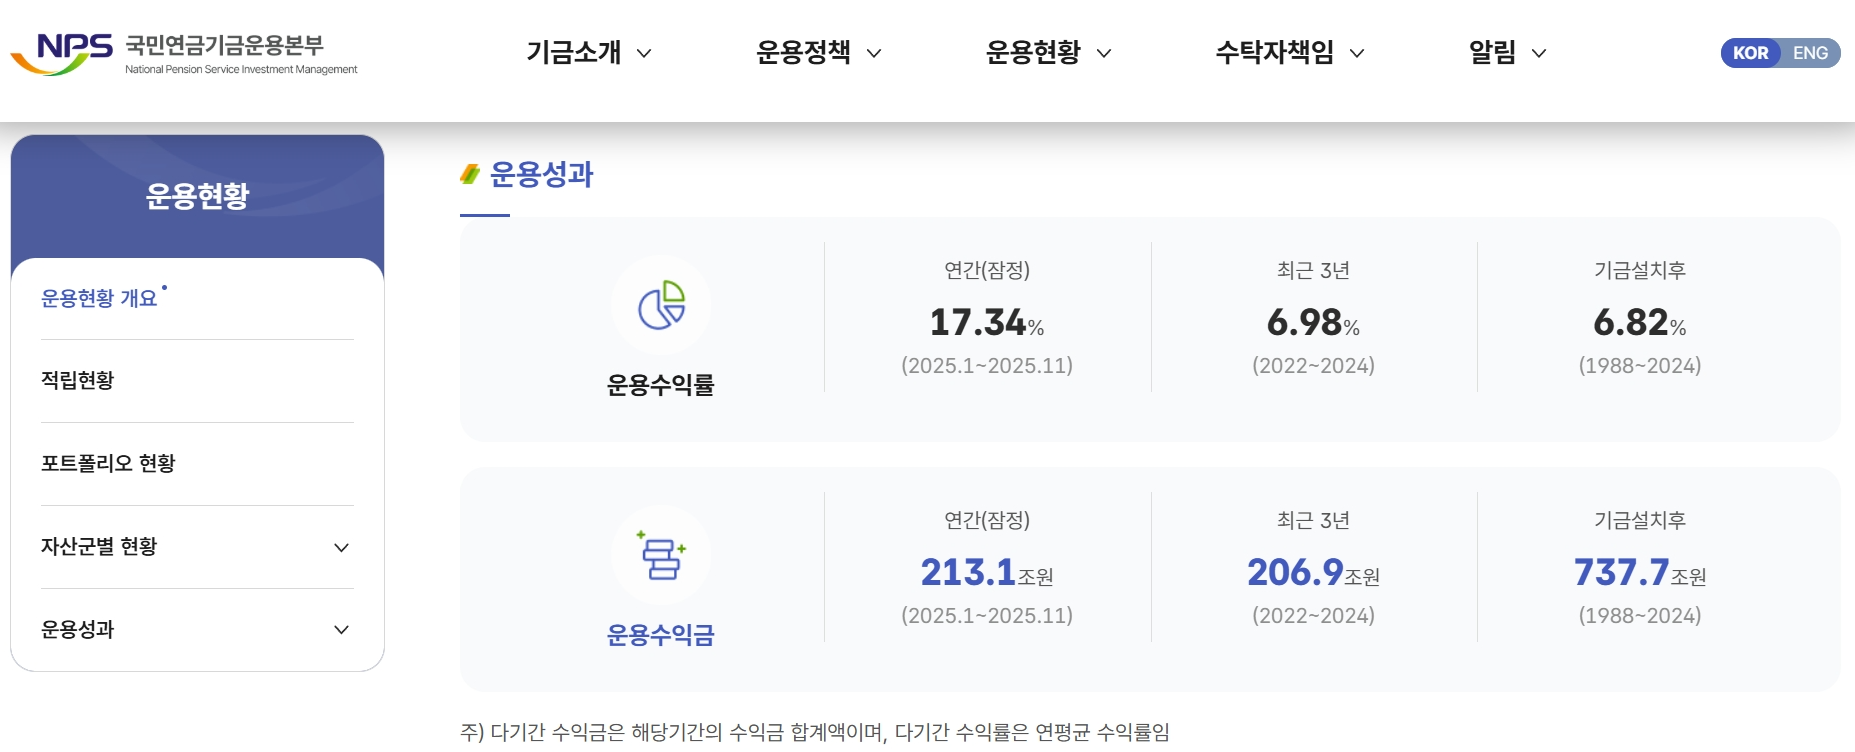
Task: Click the coin stack icon beside 운용수익금
Action: coord(662,558)
